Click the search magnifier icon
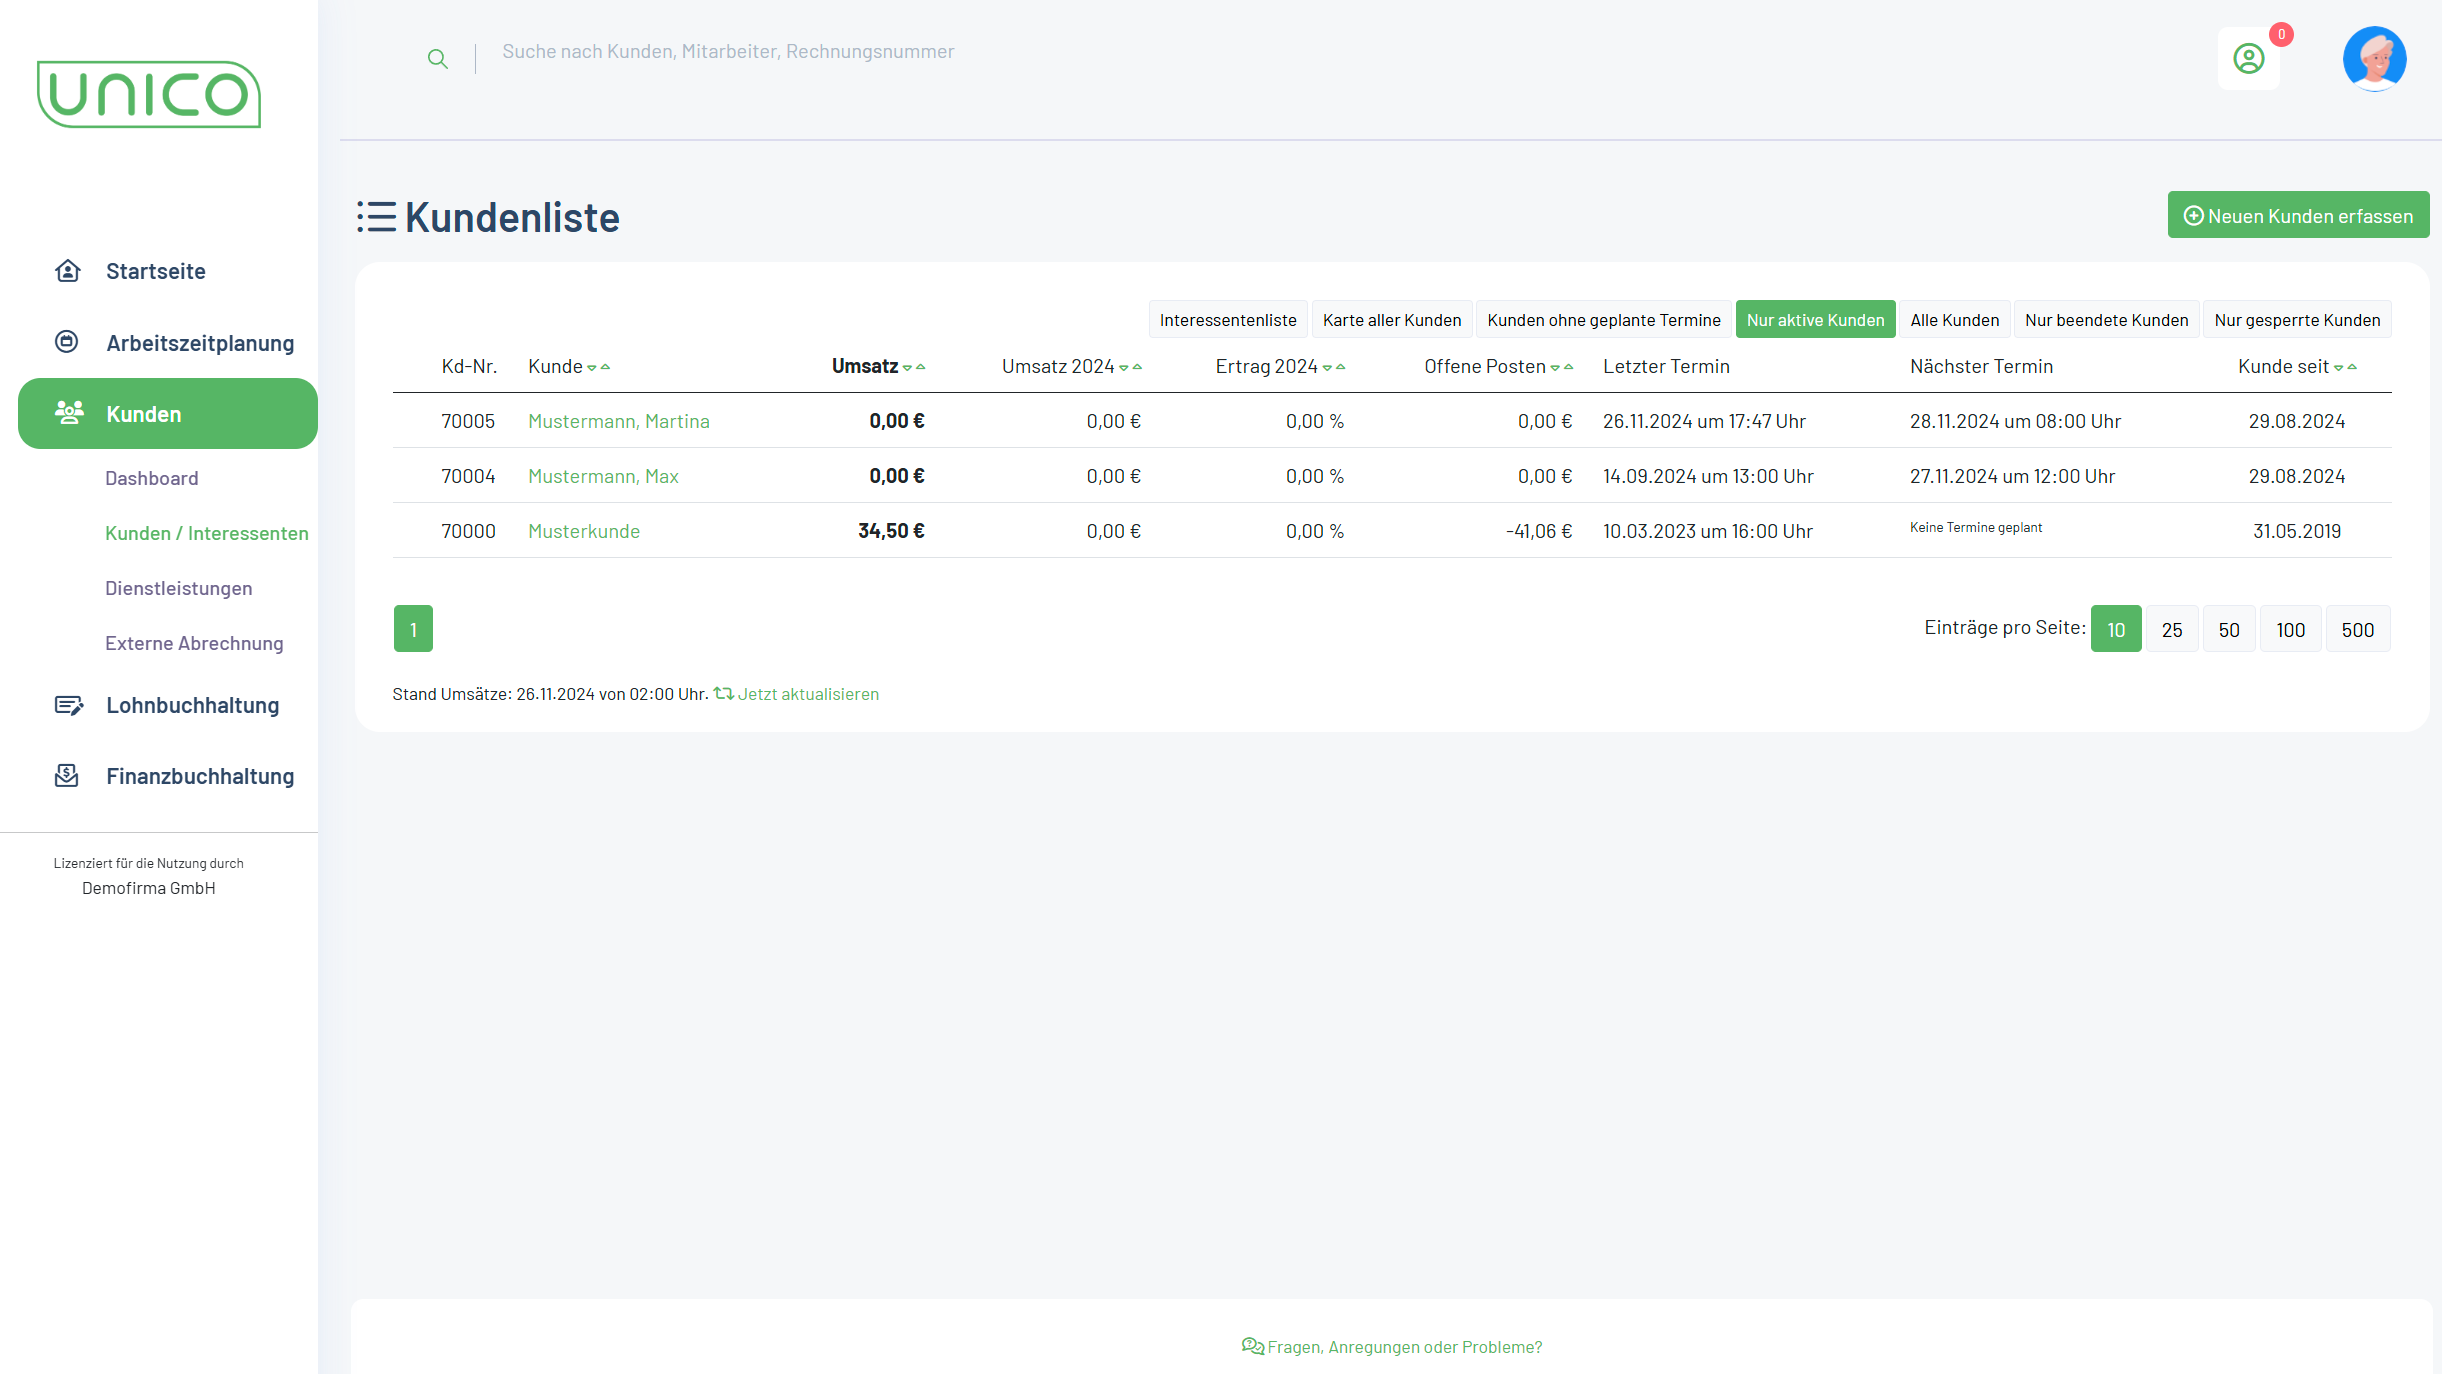 [x=437, y=59]
